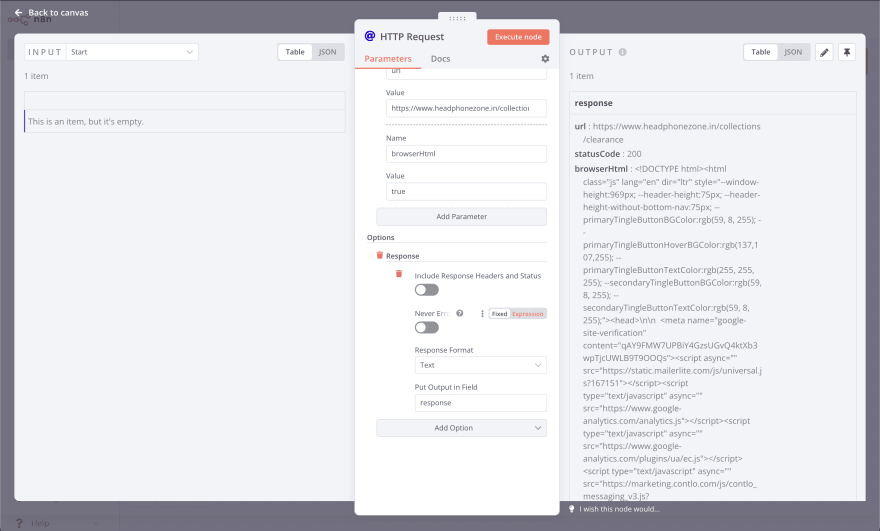Open the Never Error options dots menu
Image resolution: width=880 pixels, height=531 pixels.
(482, 314)
